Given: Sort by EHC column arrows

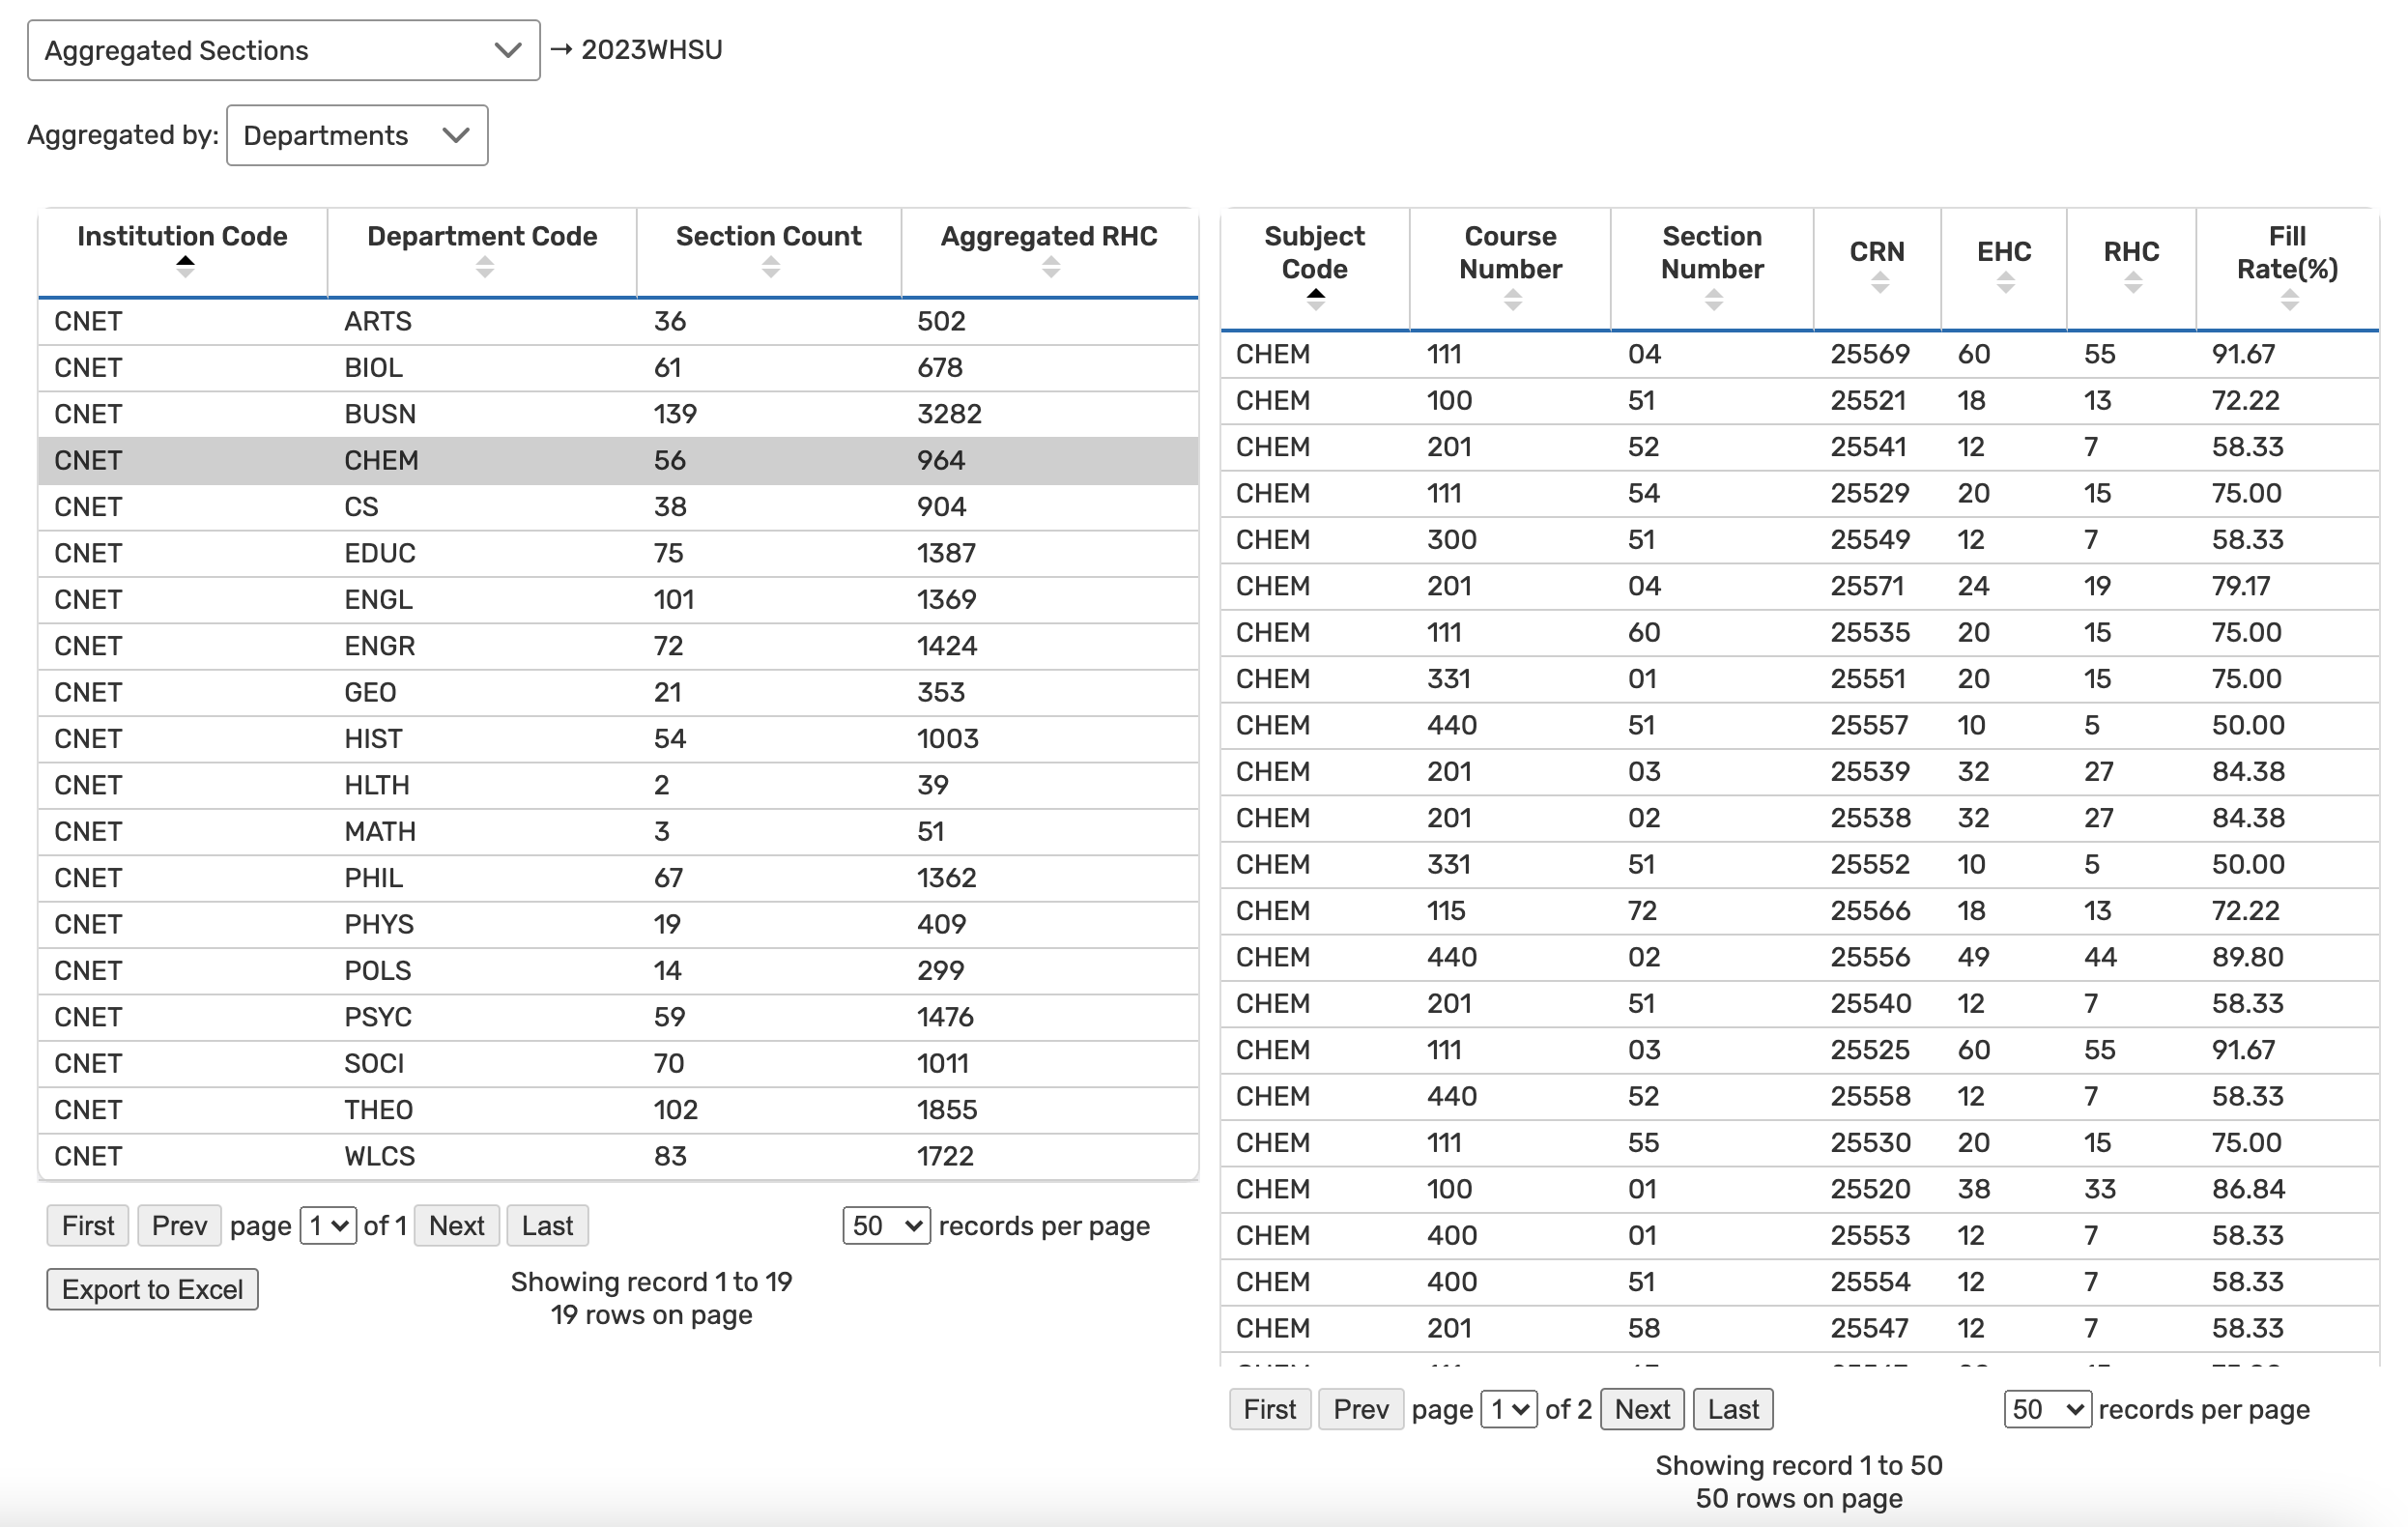Looking at the screenshot, I should coord(2005,284).
